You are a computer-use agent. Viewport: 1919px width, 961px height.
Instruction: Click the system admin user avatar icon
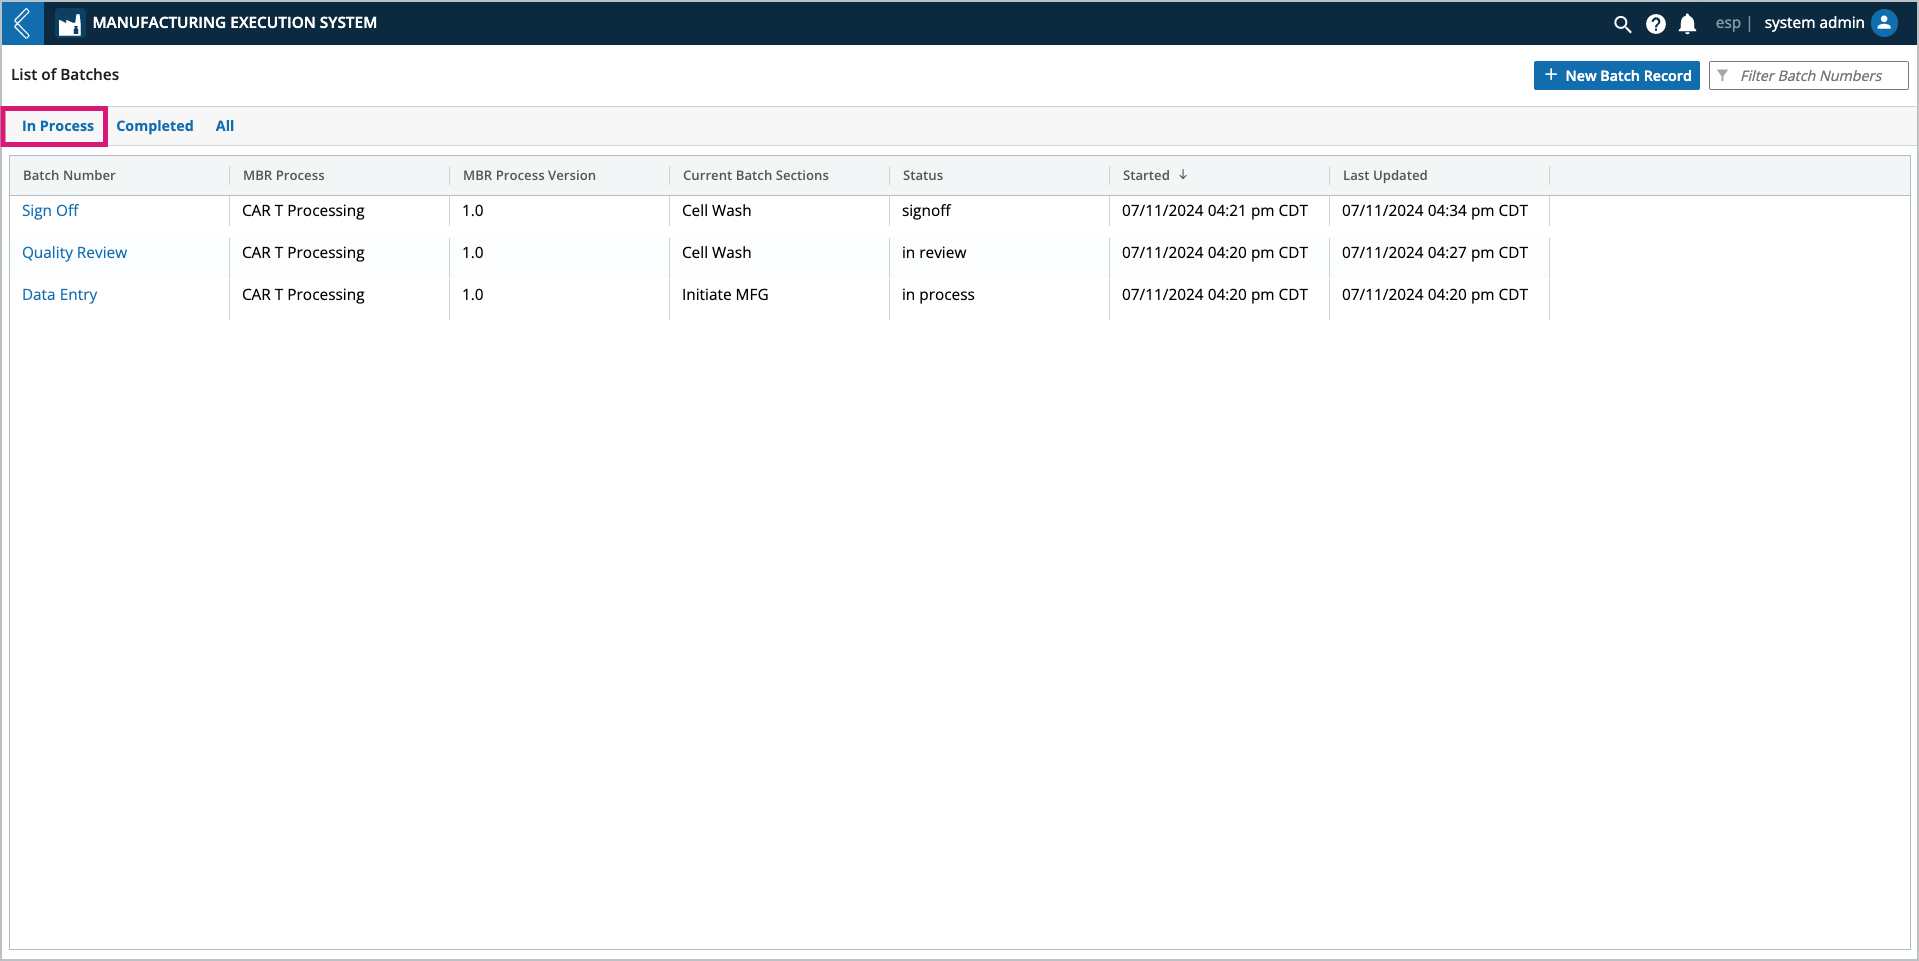pyautogui.click(x=1884, y=23)
